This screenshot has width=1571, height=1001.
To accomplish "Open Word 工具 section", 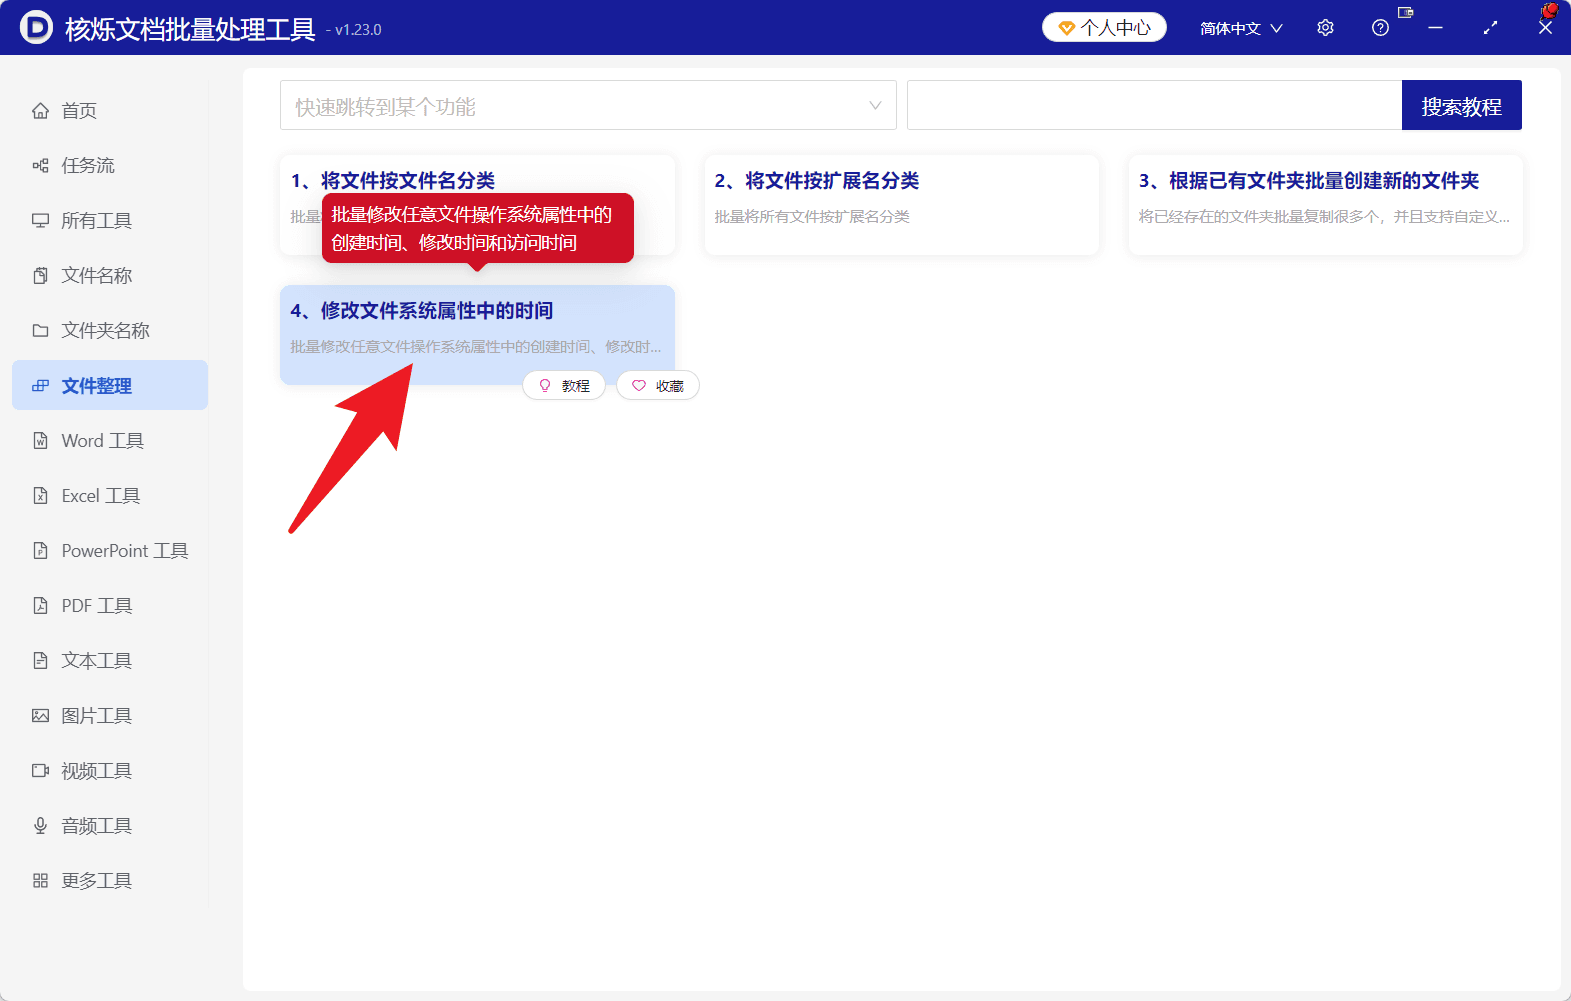I will pos(110,440).
